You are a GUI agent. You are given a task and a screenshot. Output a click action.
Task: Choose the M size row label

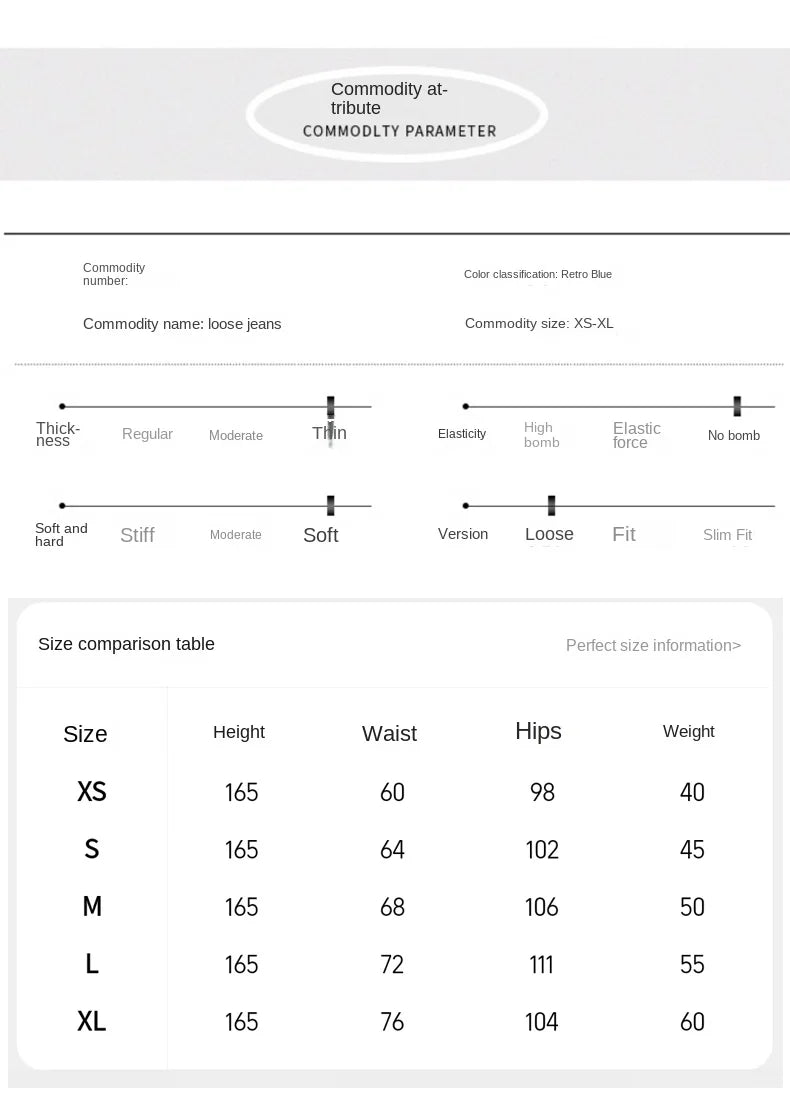[92, 906]
